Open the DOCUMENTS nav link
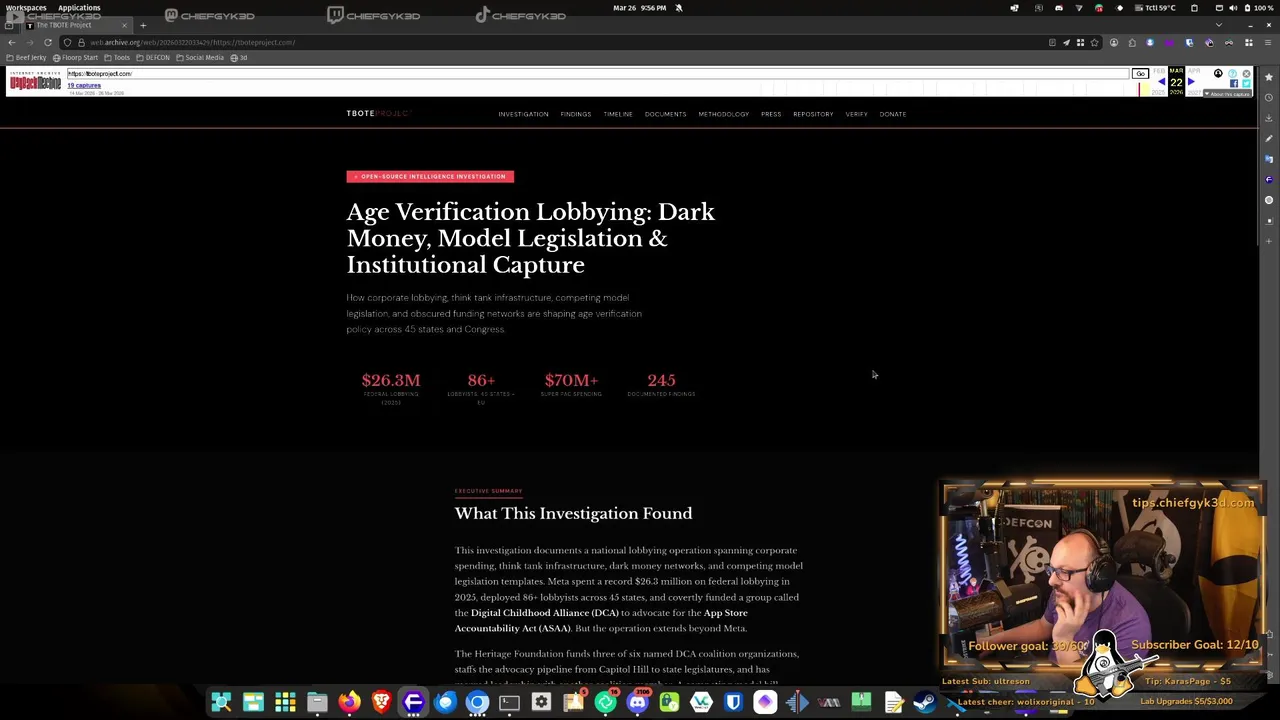This screenshot has width=1280, height=720. tap(665, 114)
